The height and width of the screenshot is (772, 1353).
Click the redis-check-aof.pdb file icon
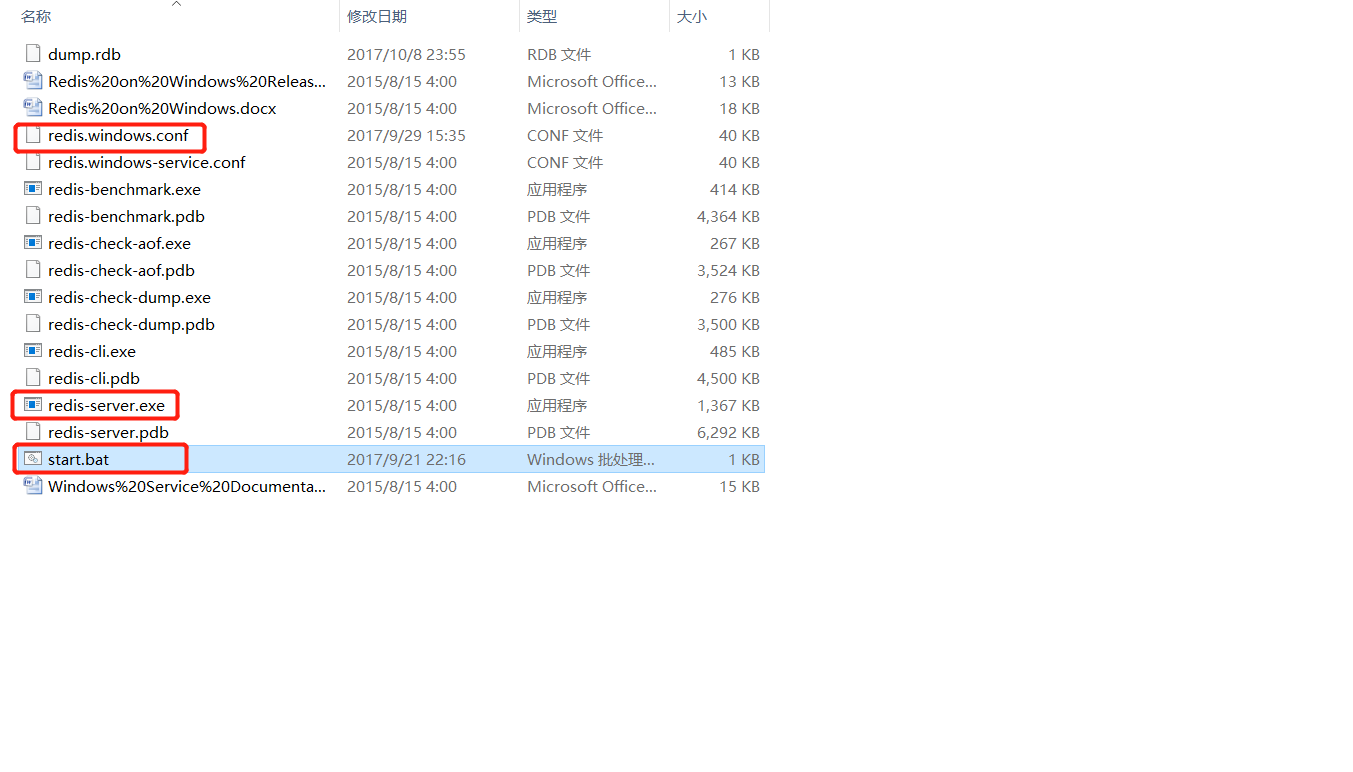click(32, 270)
